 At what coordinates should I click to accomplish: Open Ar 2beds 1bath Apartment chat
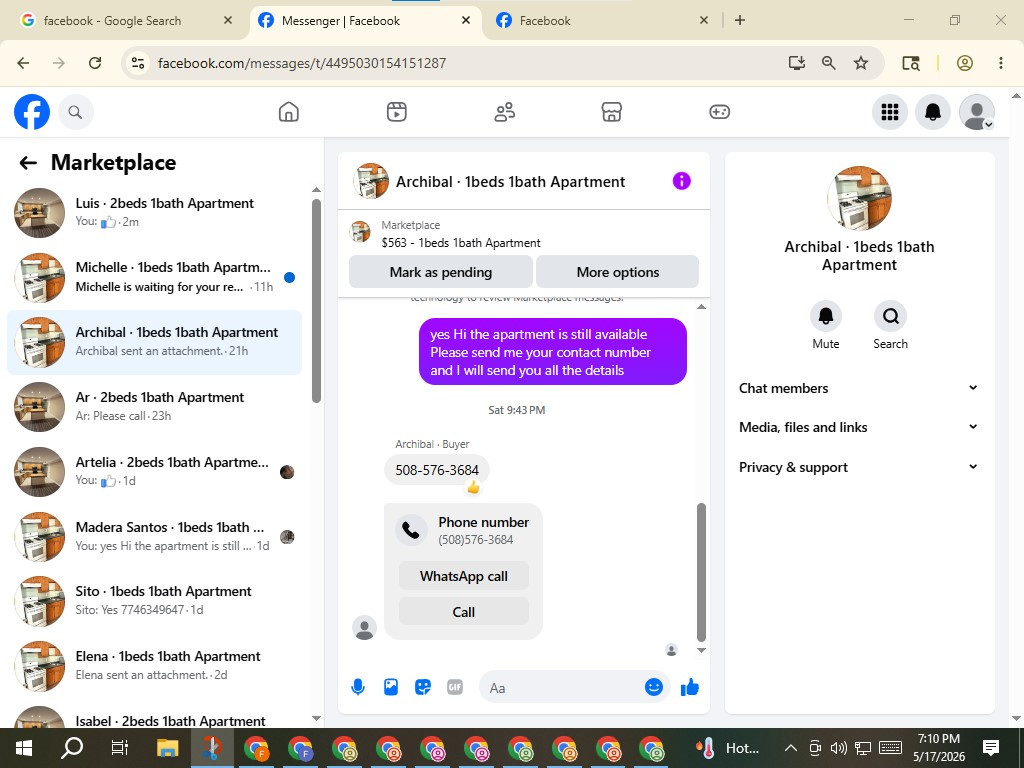coord(154,406)
